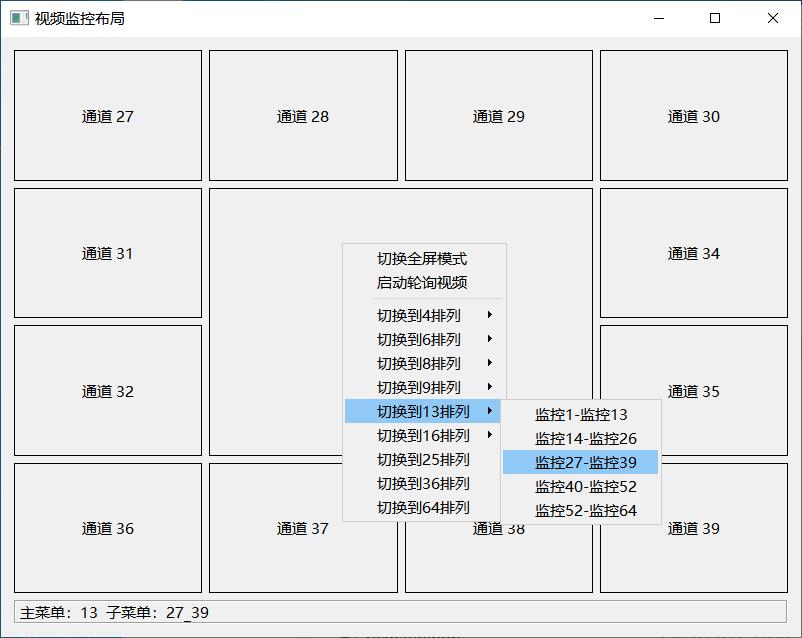Expand the 切换到4排列 submenu
The height and width of the screenshot is (638, 802).
[x=422, y=315]
